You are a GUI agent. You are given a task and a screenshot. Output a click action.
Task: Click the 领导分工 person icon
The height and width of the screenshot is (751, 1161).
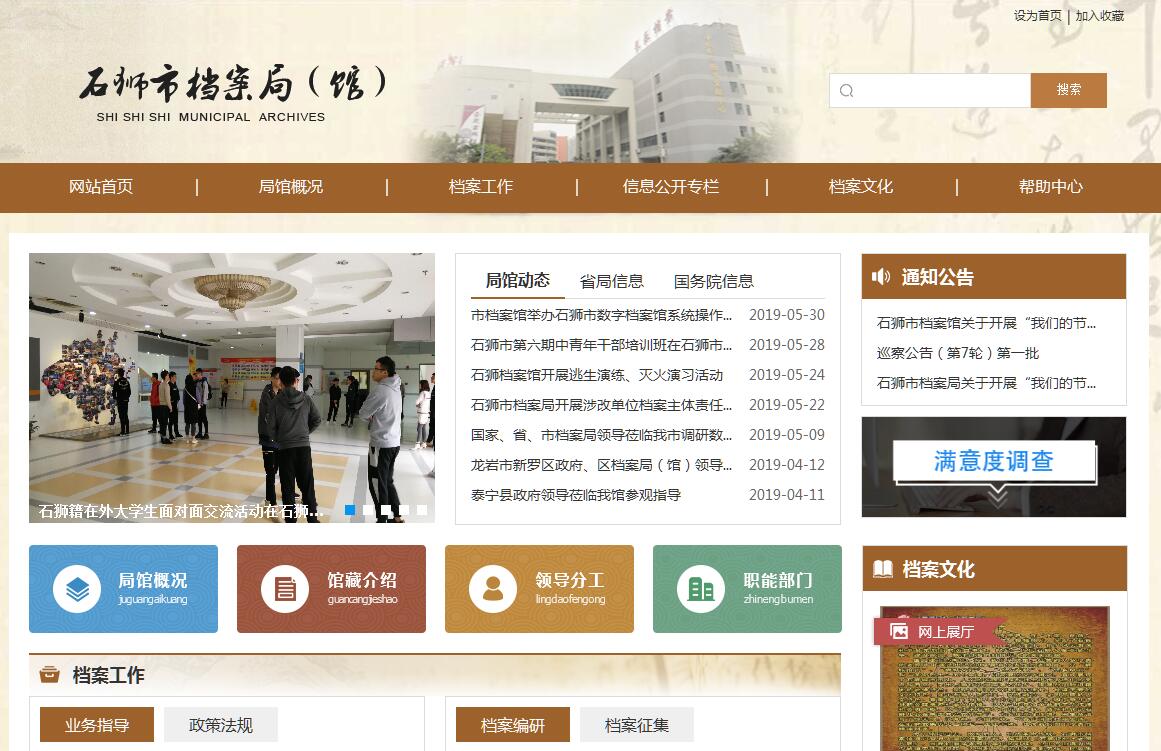493,589
